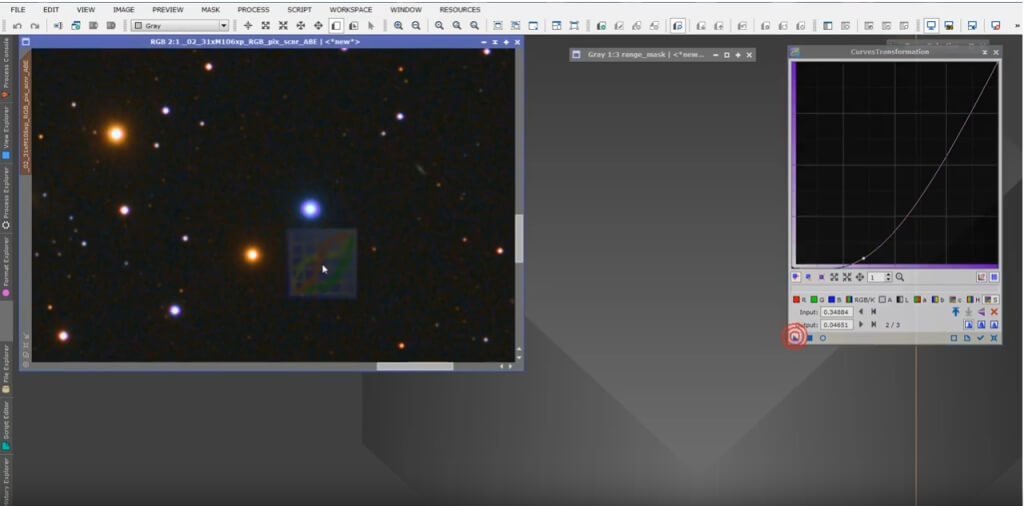Open the File Explorer side tab

click(x=6, y=368)
